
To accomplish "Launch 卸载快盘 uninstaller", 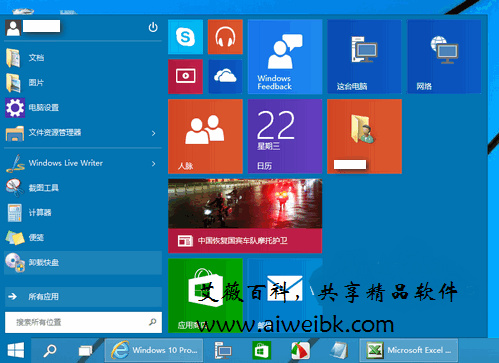I will point(83,263).
